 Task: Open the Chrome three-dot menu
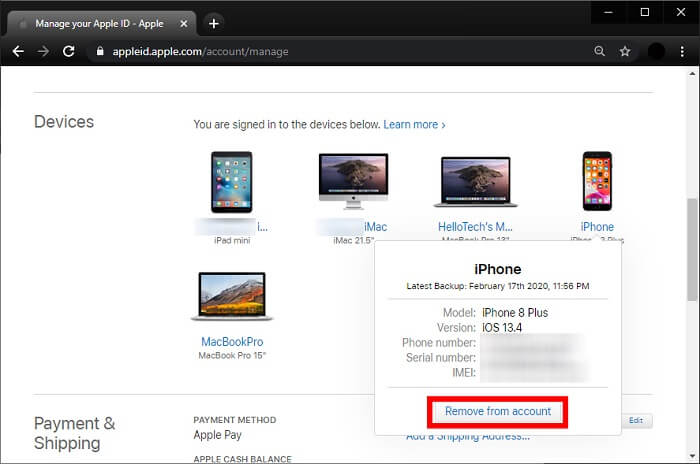684,51
